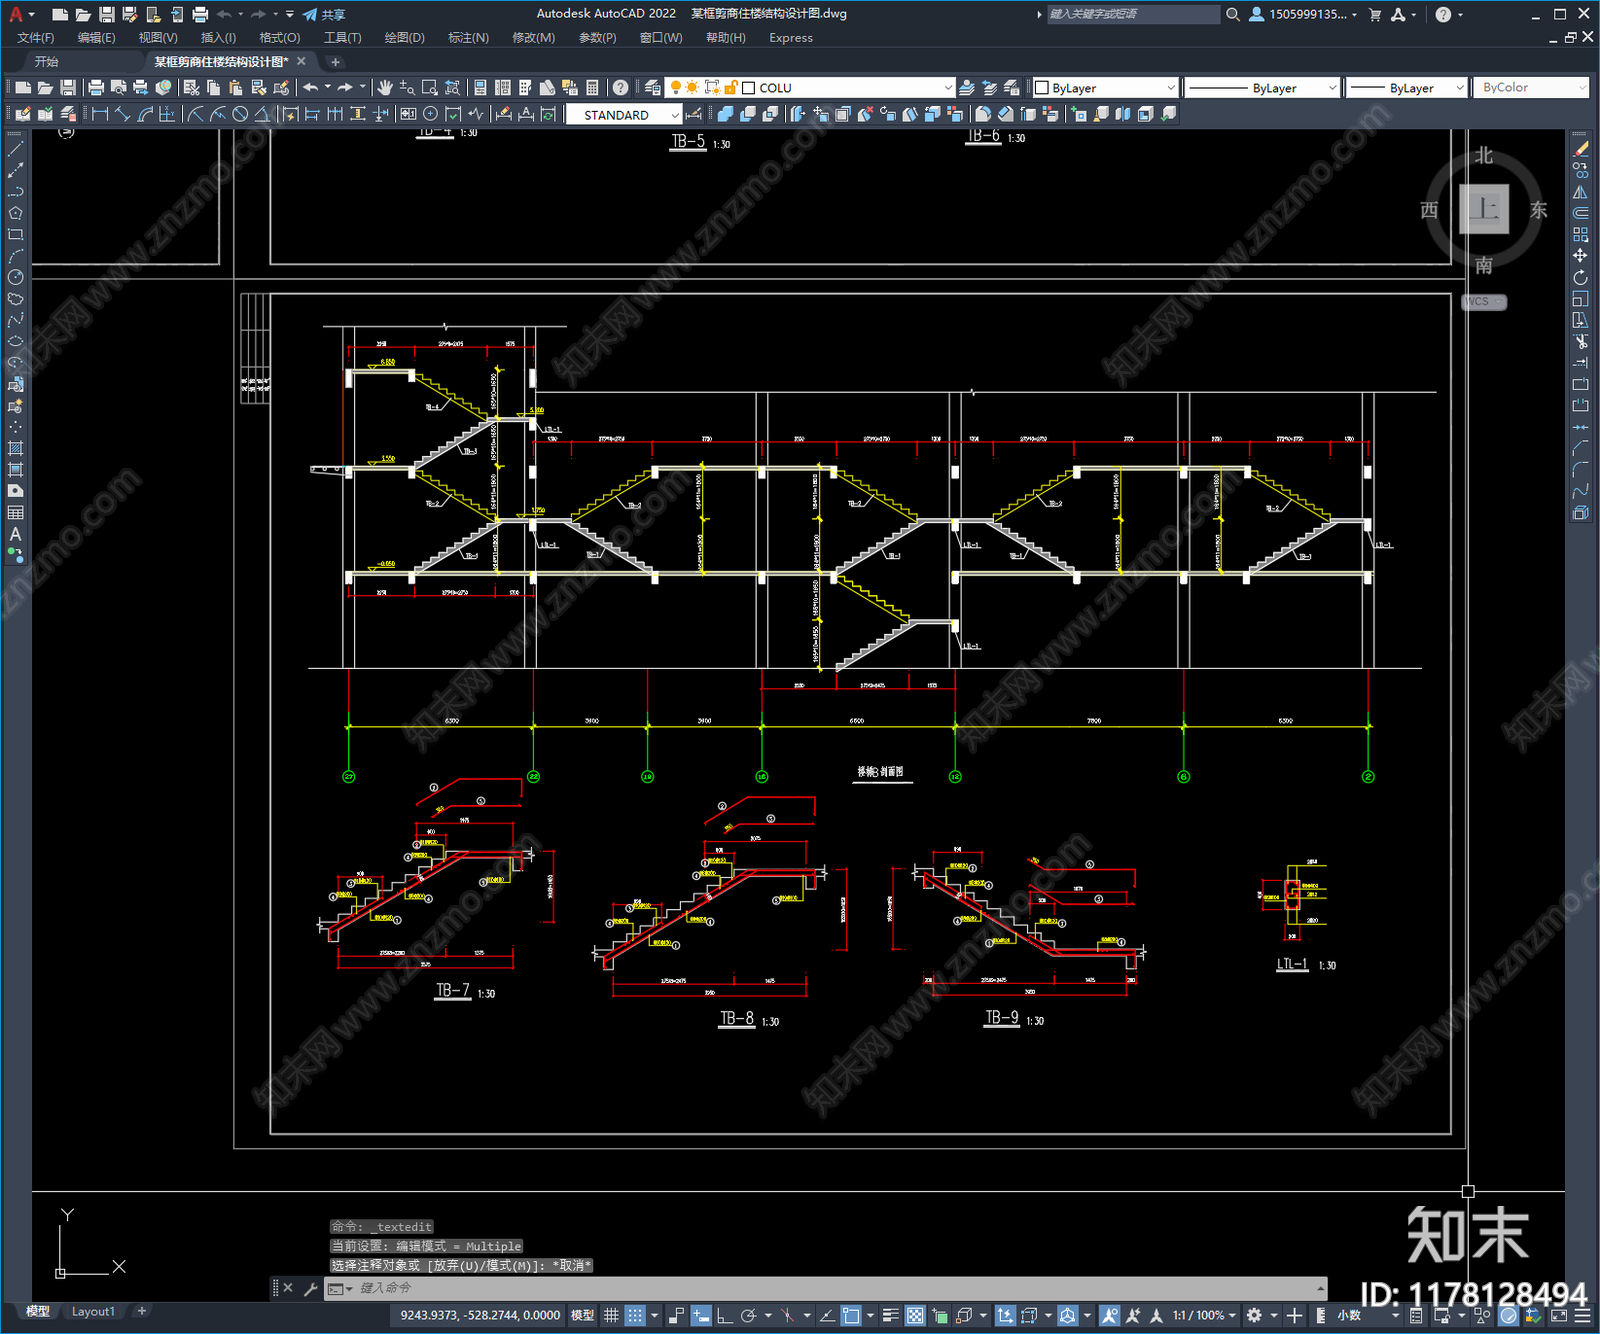This screenshot has height=1334, width=1600.
Task: Switch to the 开始 tab
Action: coord(47,62)
